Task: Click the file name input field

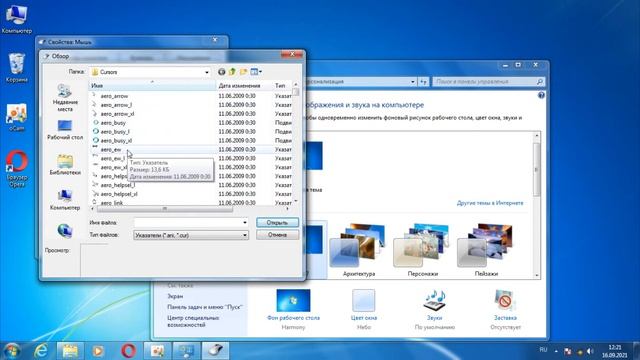Action: (x=188, y=222)
